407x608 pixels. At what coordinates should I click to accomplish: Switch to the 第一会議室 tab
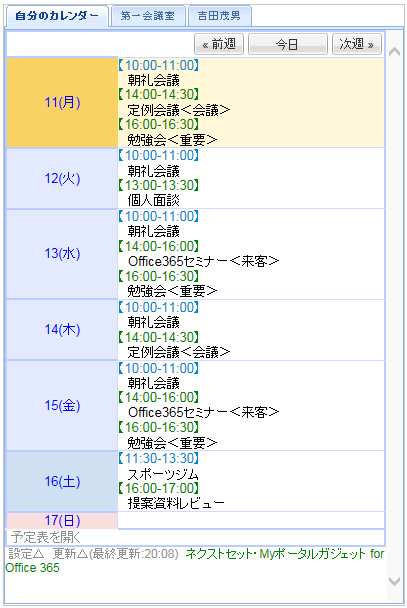(148, 16)
